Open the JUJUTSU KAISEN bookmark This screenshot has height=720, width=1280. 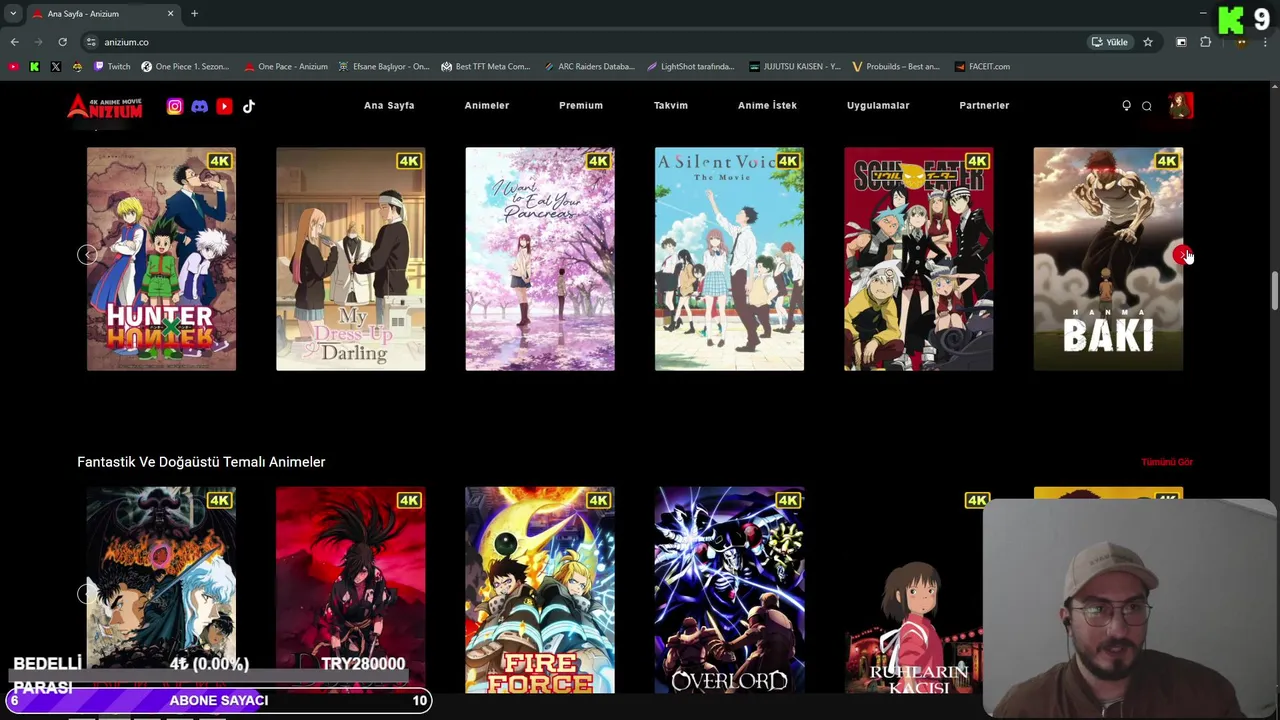tap(795, 67)
